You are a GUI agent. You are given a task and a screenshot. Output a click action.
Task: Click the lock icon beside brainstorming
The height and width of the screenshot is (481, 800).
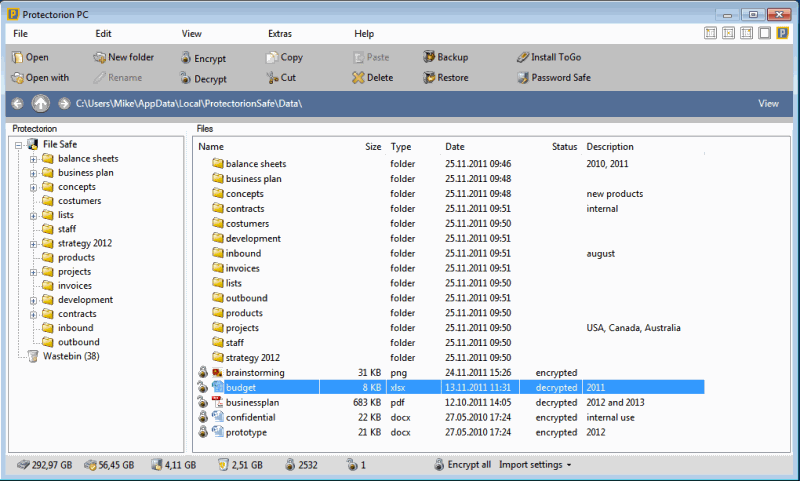tap(203, 372)
